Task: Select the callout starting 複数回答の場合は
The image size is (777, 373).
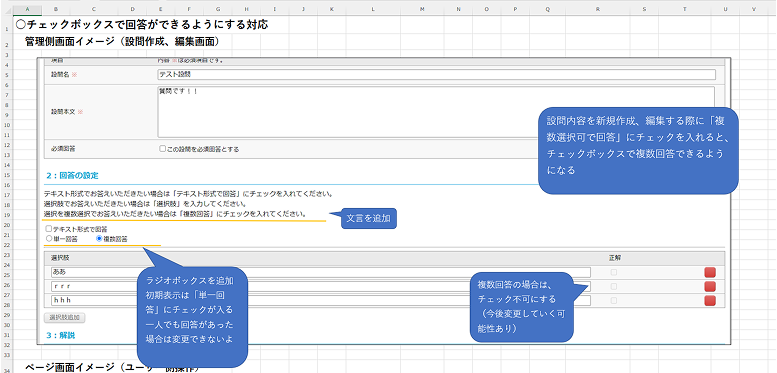Action: tap(521, 307)
